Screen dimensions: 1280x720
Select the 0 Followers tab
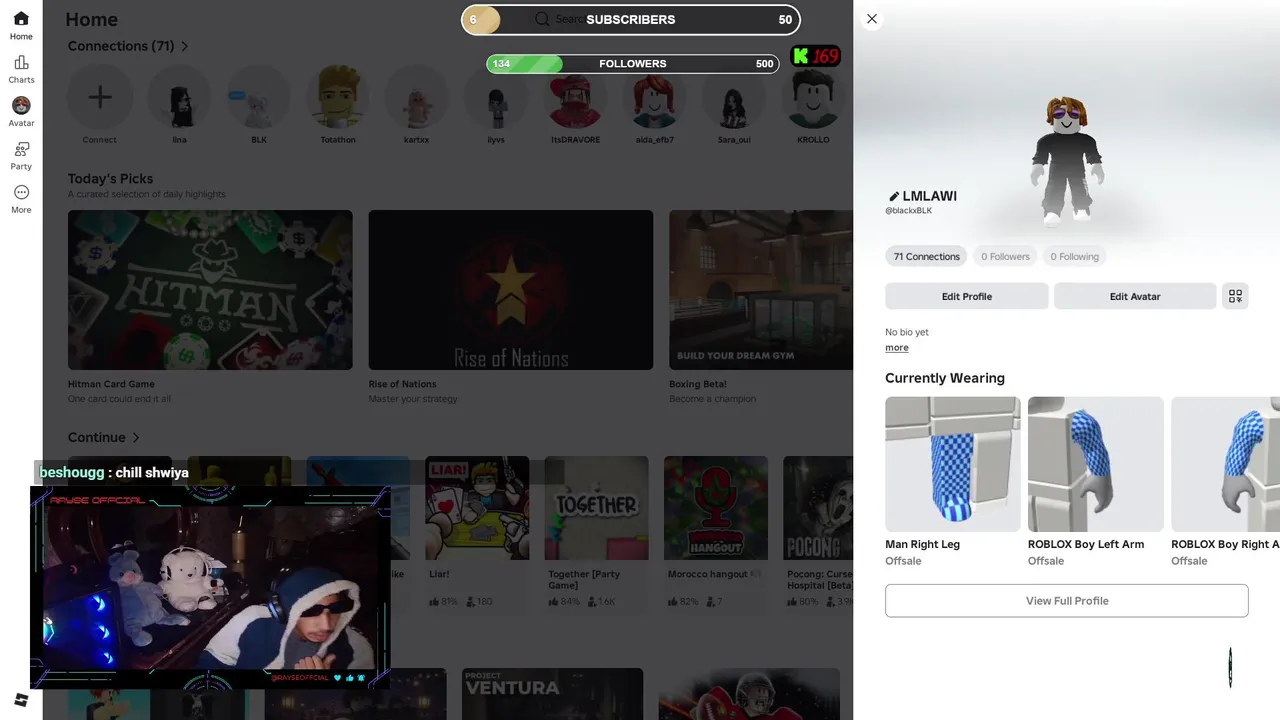pyautogui.click(x=1005, y=257)
